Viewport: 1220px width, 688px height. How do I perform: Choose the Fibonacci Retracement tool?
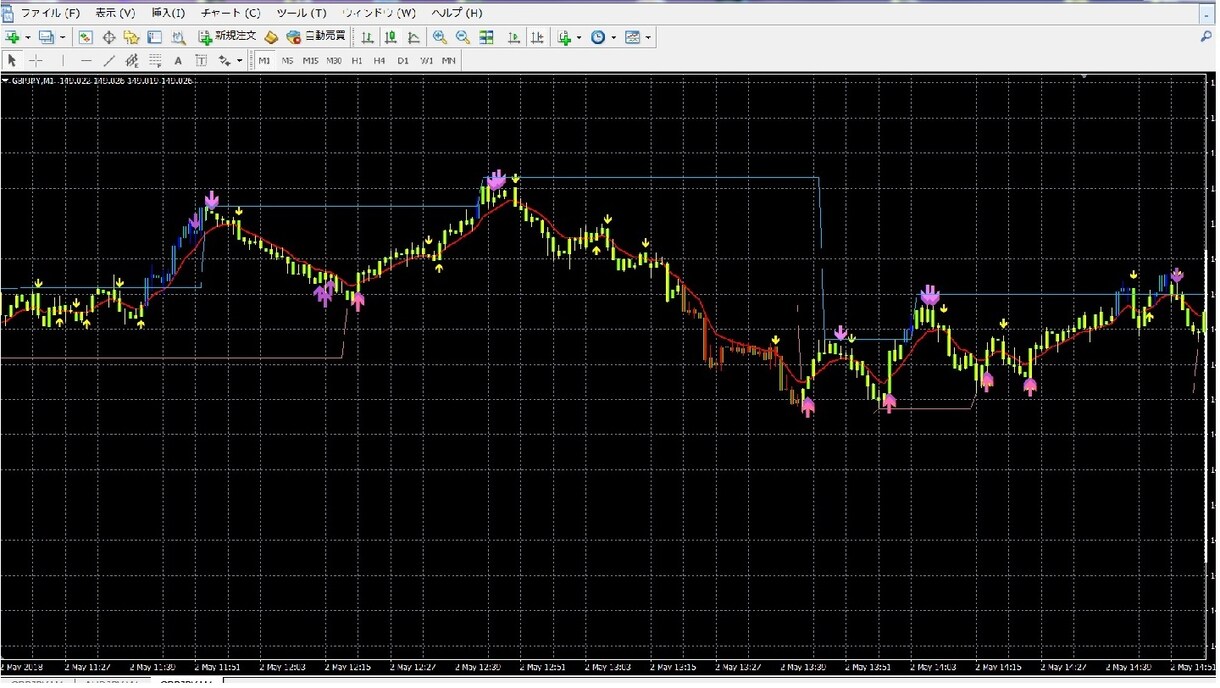point(155,60)
